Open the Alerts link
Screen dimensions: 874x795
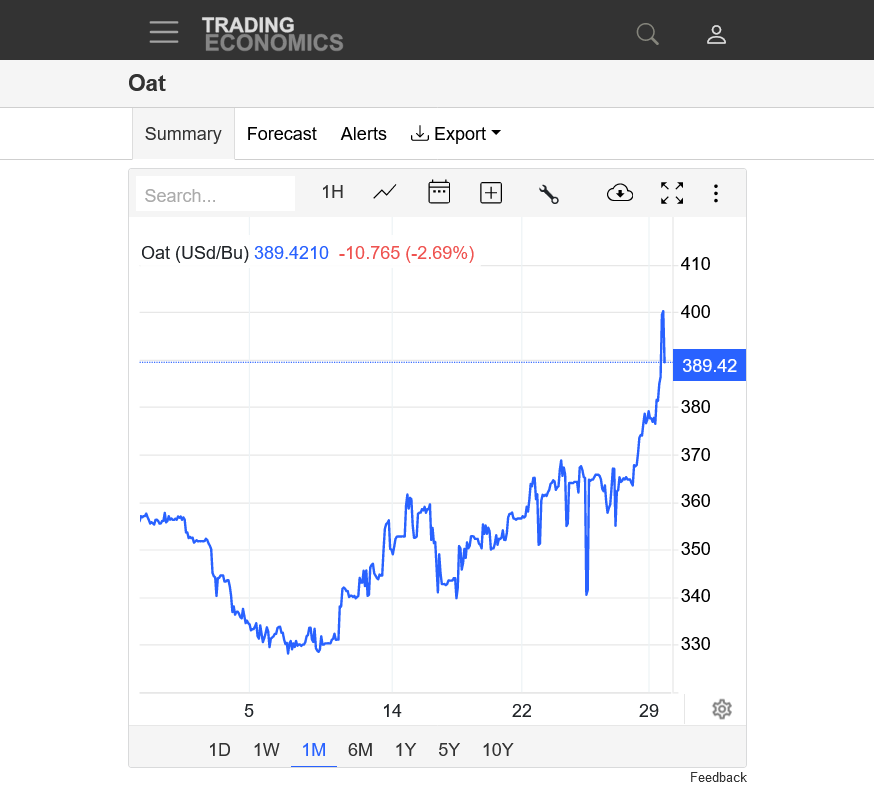point(363,134)
